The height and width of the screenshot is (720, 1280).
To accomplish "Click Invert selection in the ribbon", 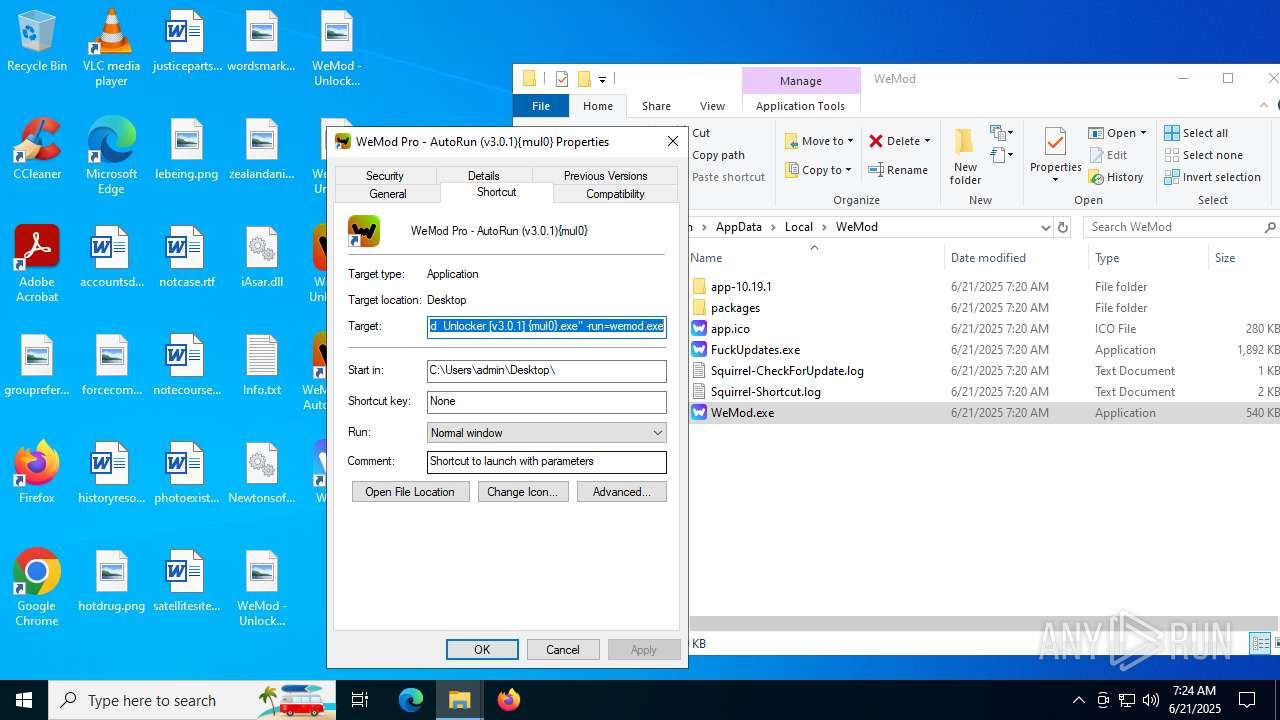I will click(x=1212, y=177).
